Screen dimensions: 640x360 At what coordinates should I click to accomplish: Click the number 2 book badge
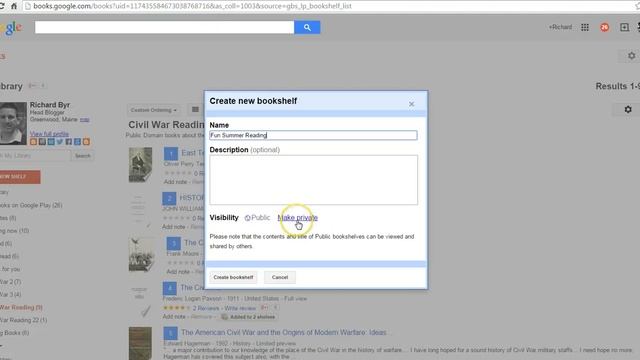[169, 199]
